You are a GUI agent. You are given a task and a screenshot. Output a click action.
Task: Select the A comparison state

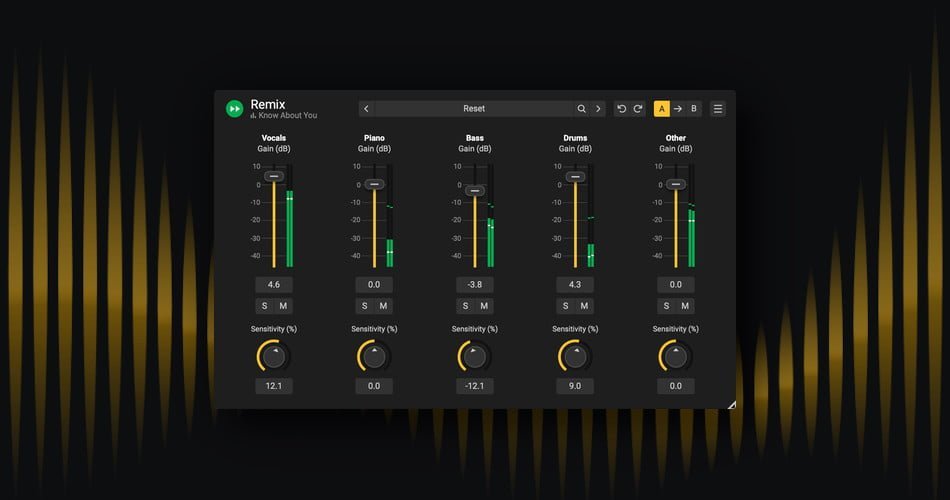pos(661,109)
